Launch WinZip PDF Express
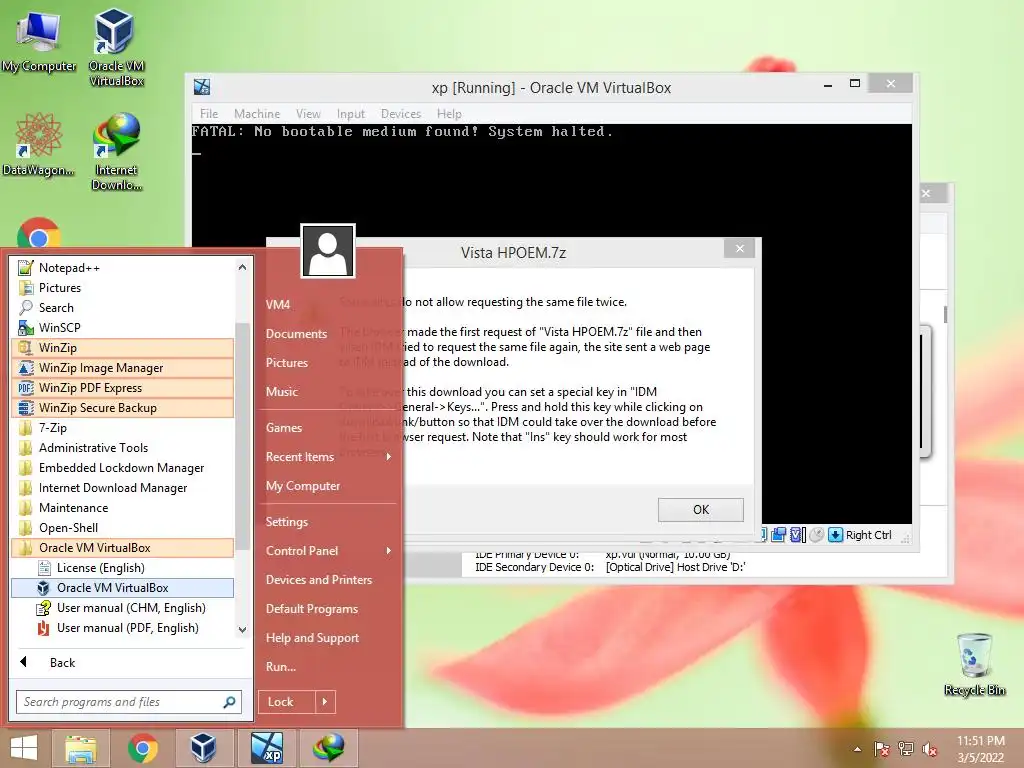Screen dimensions: 1024x768 pyautogui.click(x=123, y=388)
